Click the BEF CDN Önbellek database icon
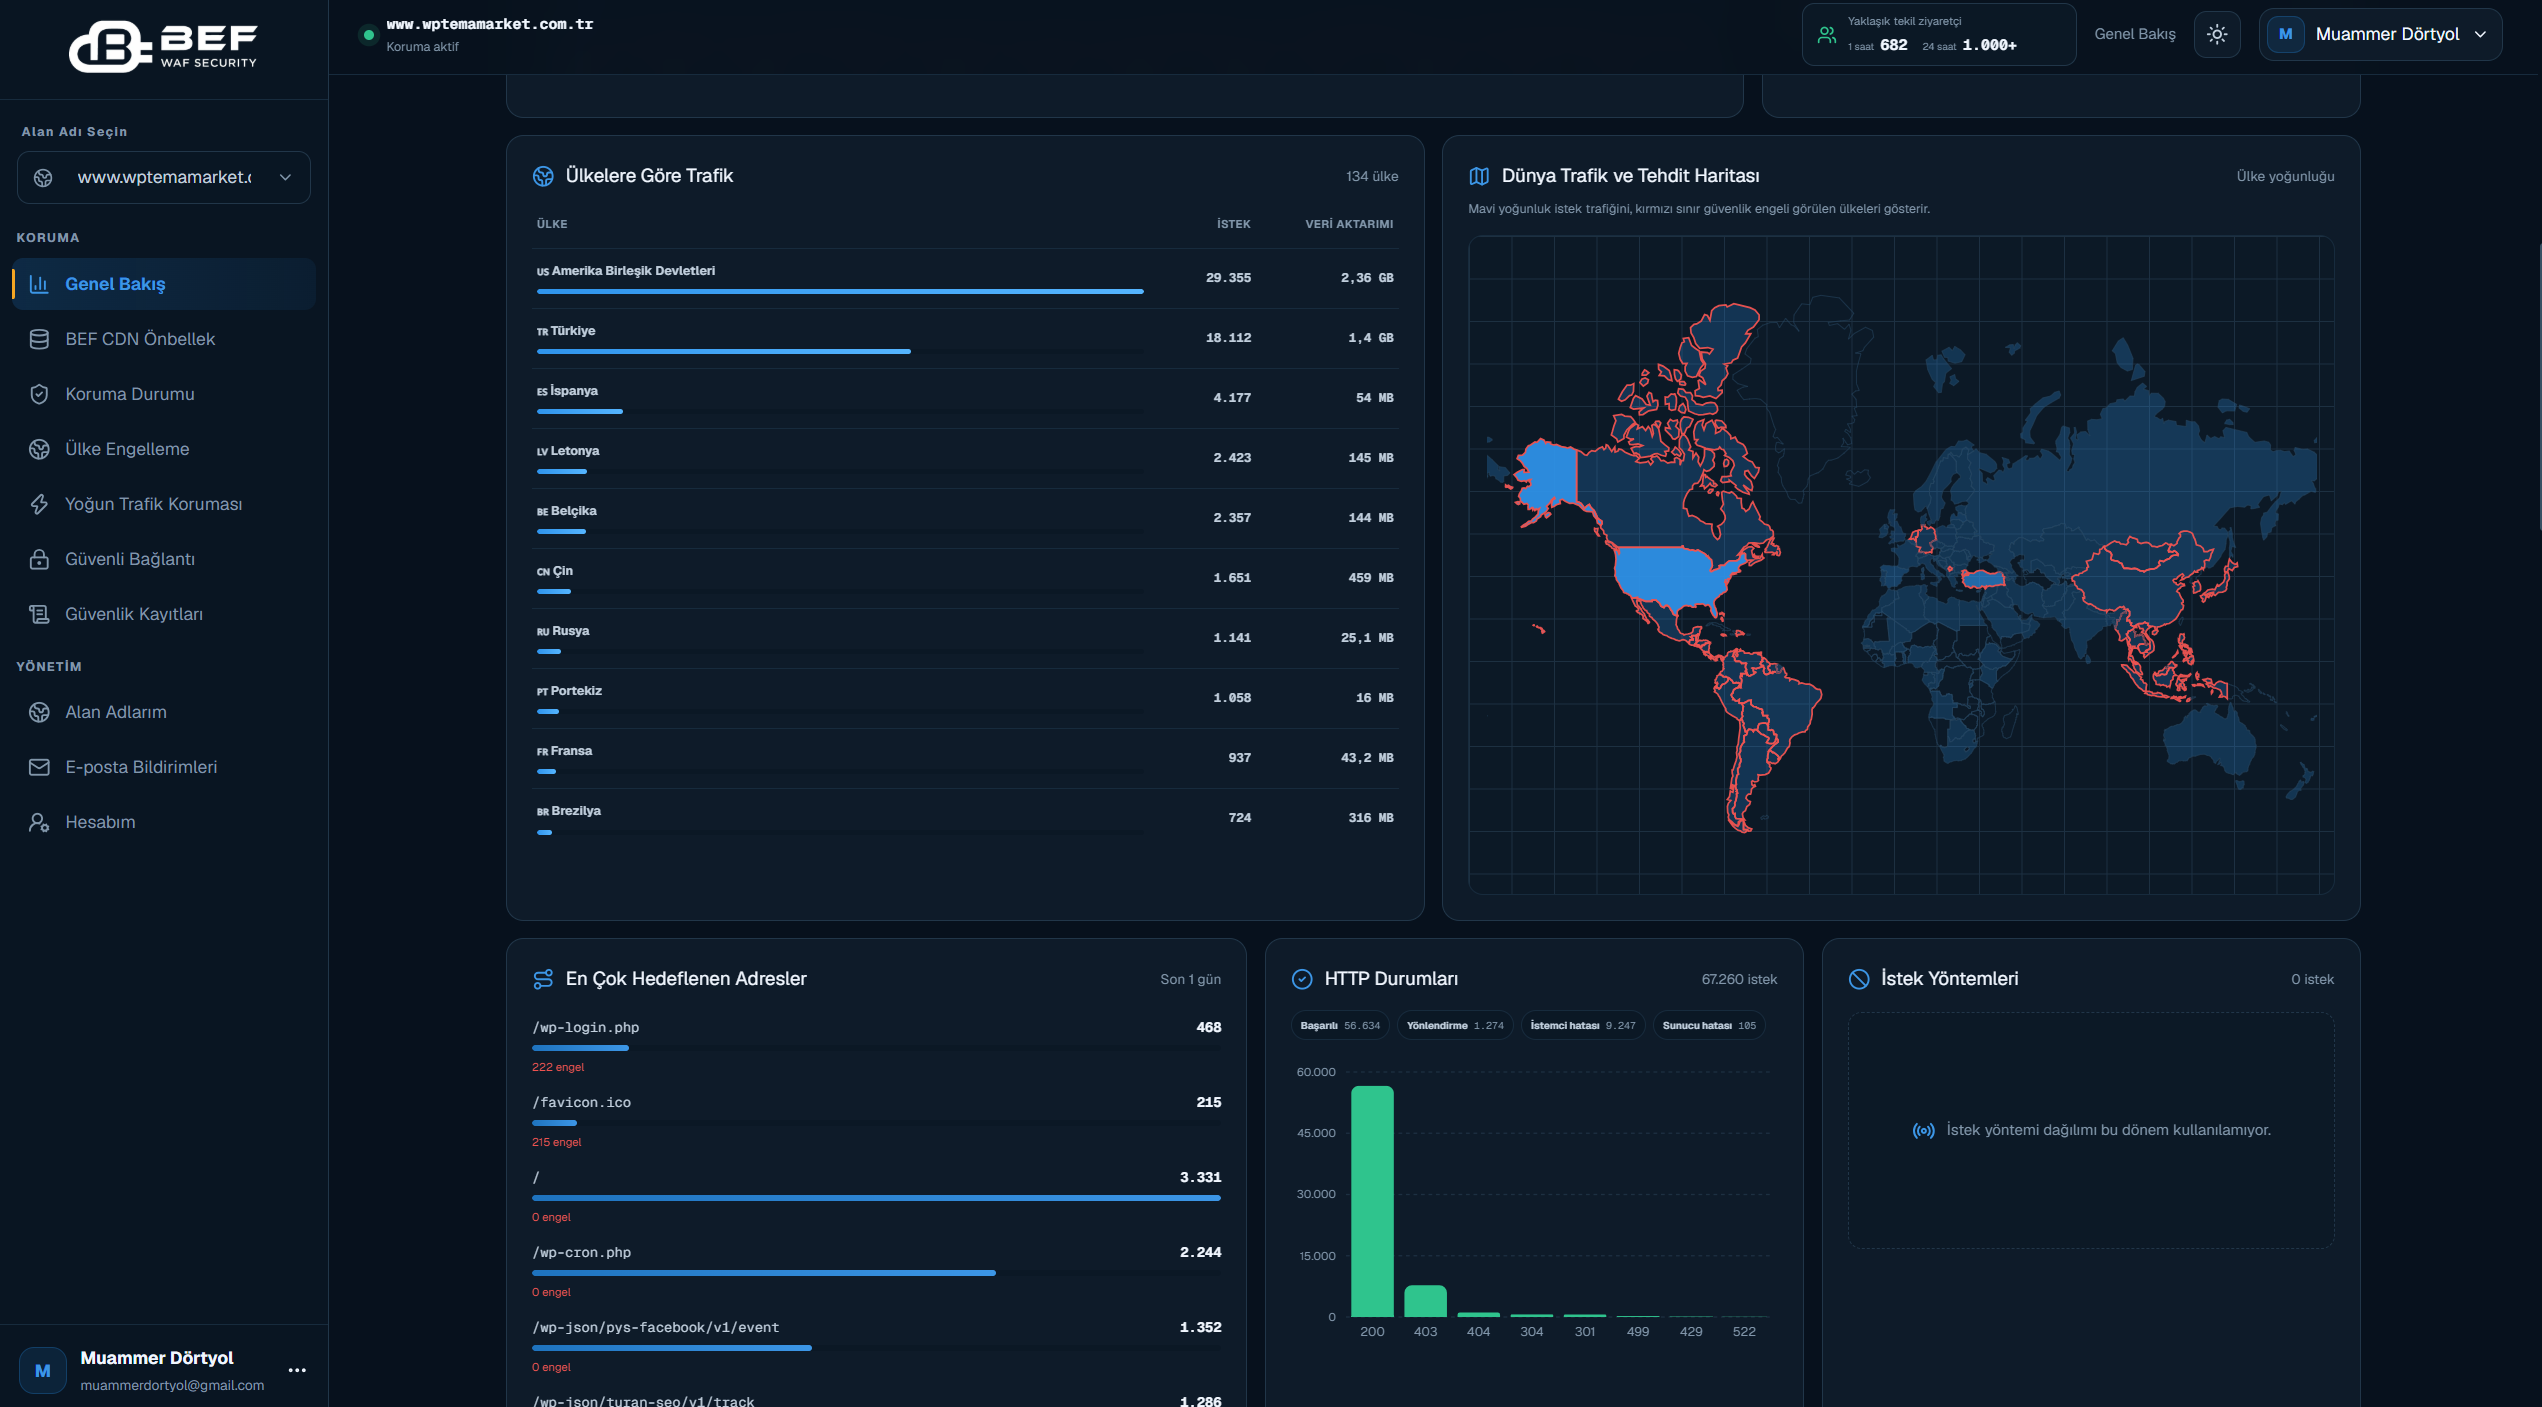2542x1407 pixels. coord(39,339)
